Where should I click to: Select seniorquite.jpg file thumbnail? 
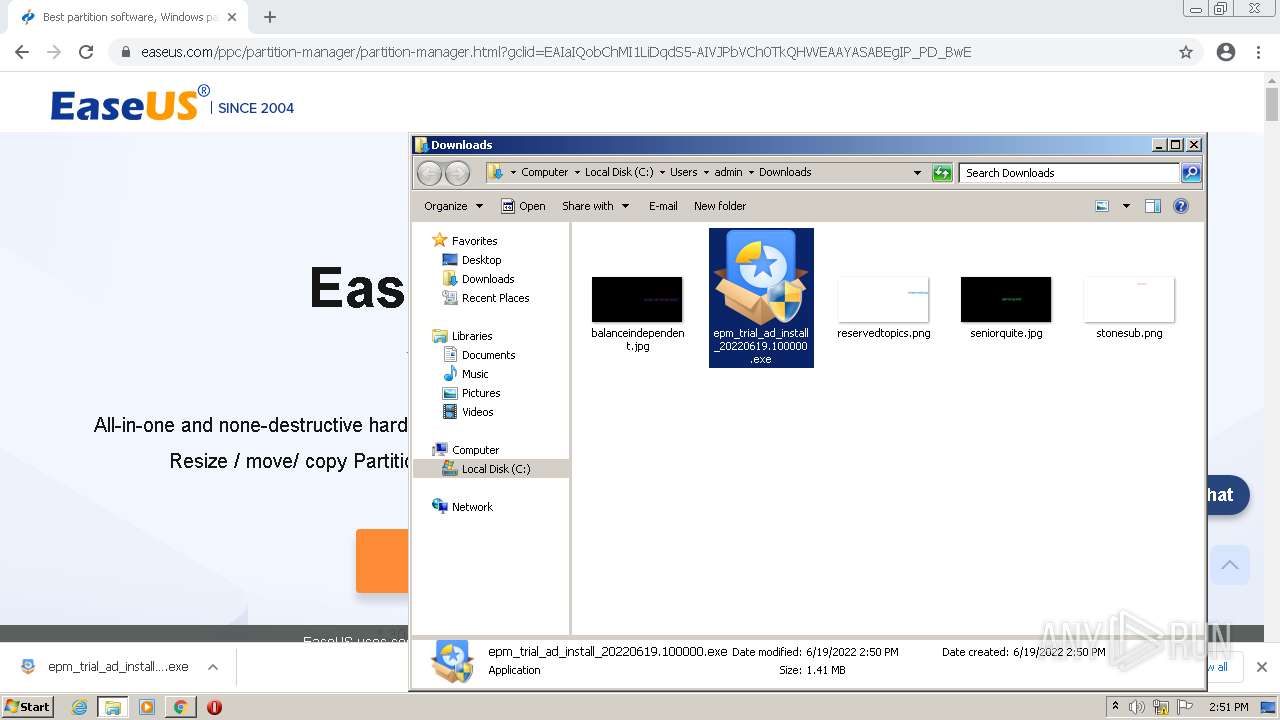(1006, 300)
